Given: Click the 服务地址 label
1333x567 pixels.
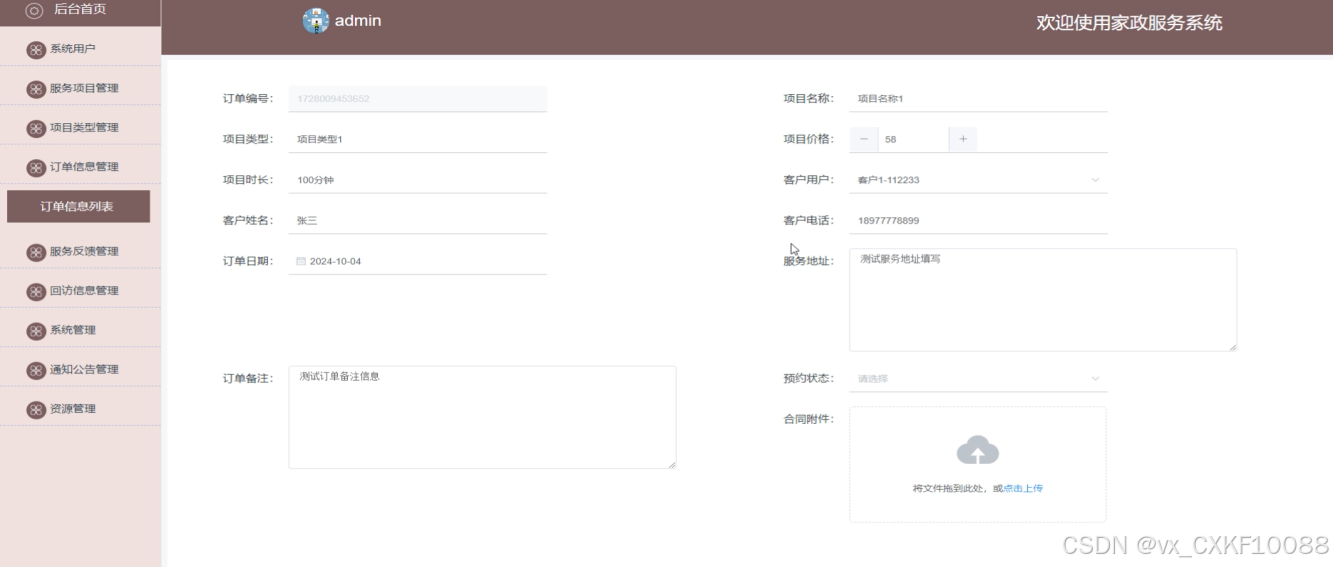Looking at the screenshot, I should point(808,261).
